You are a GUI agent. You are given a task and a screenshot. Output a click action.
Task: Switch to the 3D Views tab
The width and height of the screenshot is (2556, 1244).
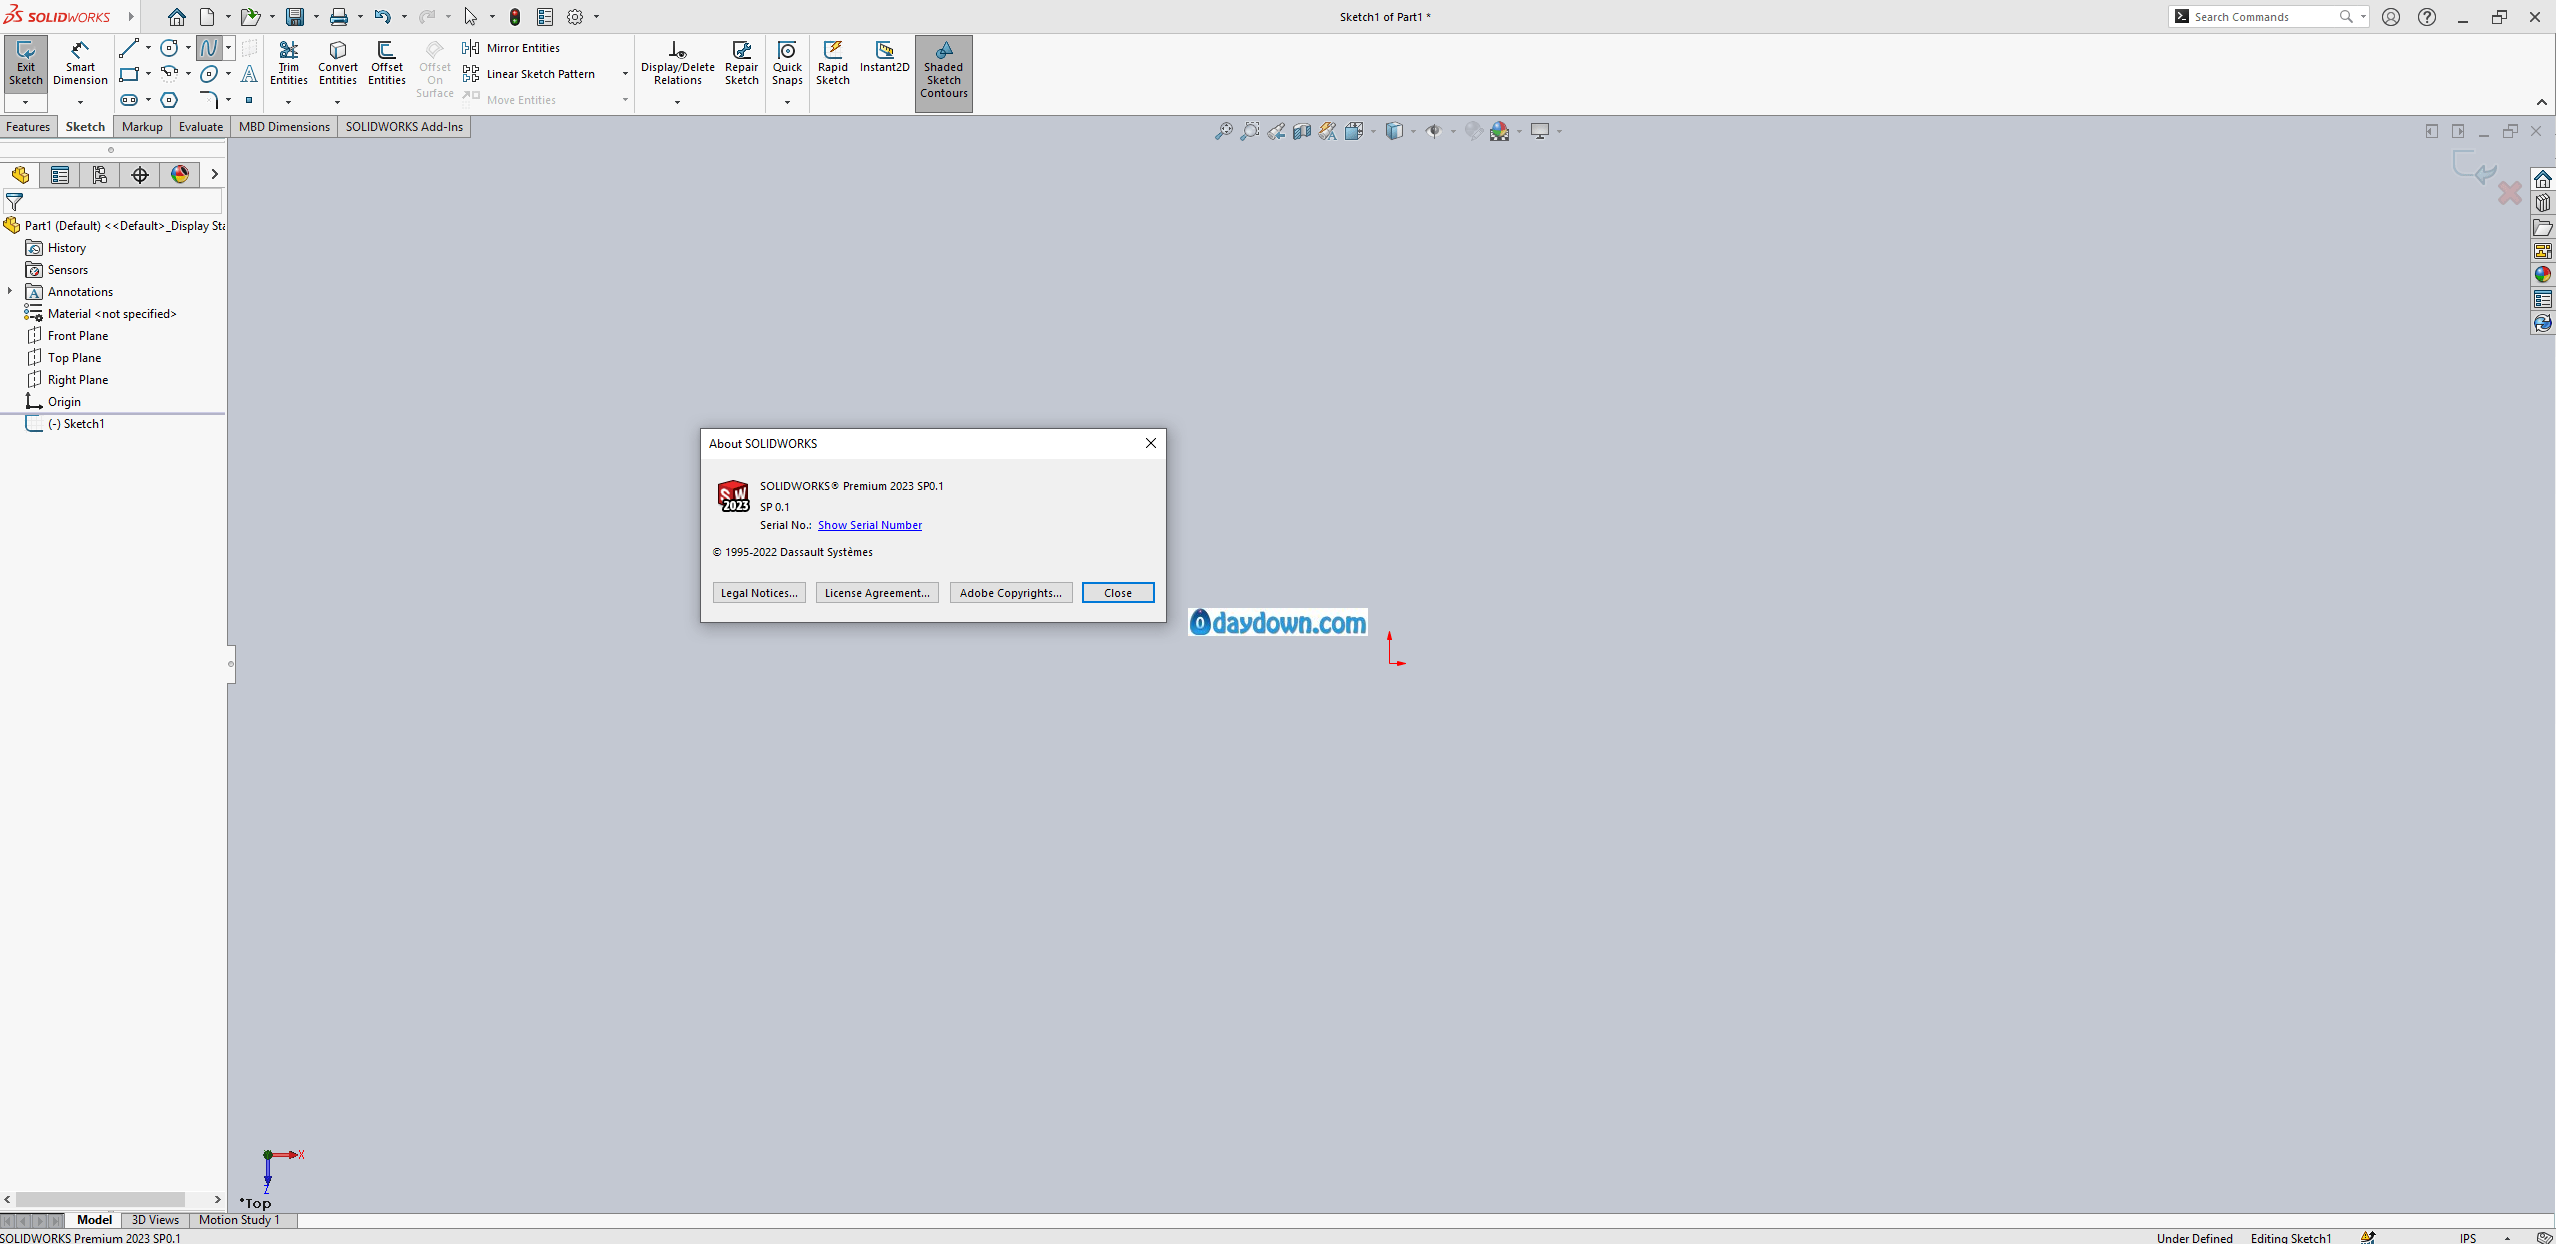click(x=155, y=1220)
